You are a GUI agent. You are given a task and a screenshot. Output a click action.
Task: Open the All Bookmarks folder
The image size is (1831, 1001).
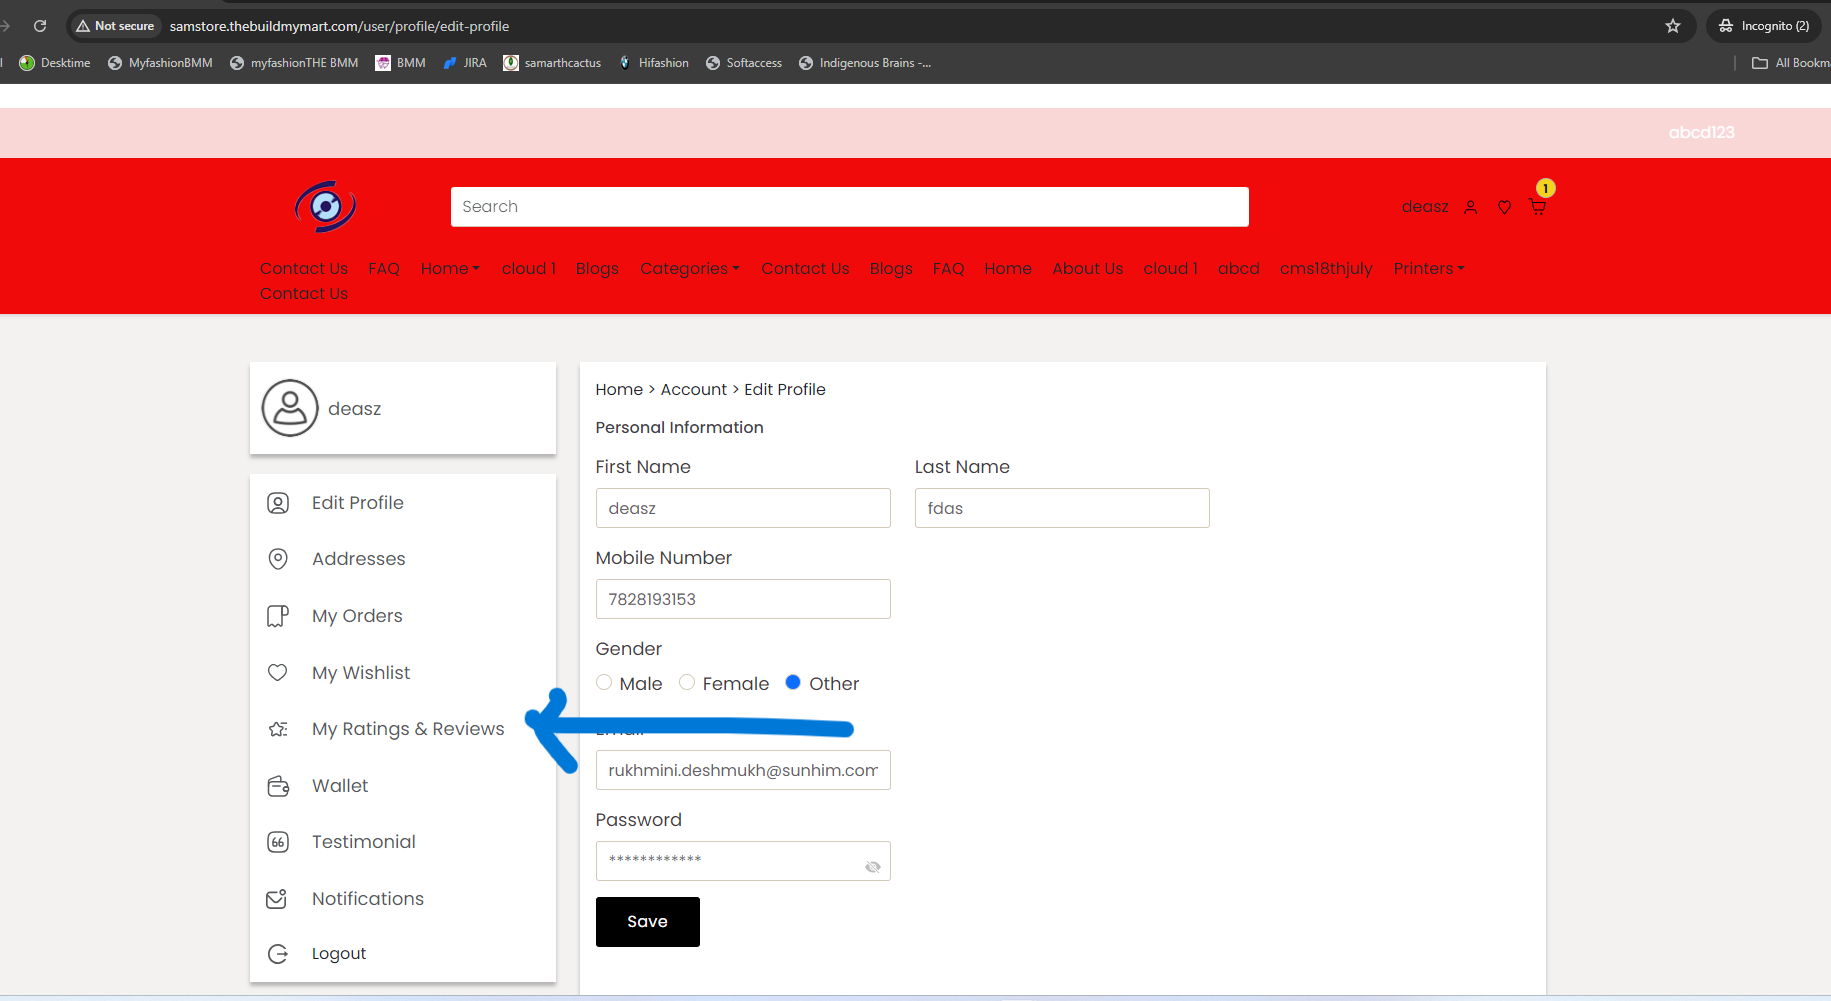[x=1790, y=63]
